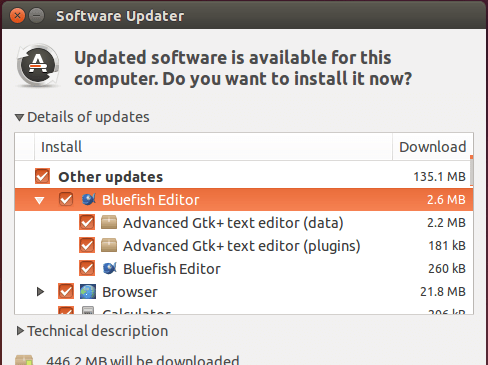Image resolution: width=488 pixels, height=365 pixels.
Task: Uncheck Advanced Gtk+ text editor (data)
Action: point(87,222)
